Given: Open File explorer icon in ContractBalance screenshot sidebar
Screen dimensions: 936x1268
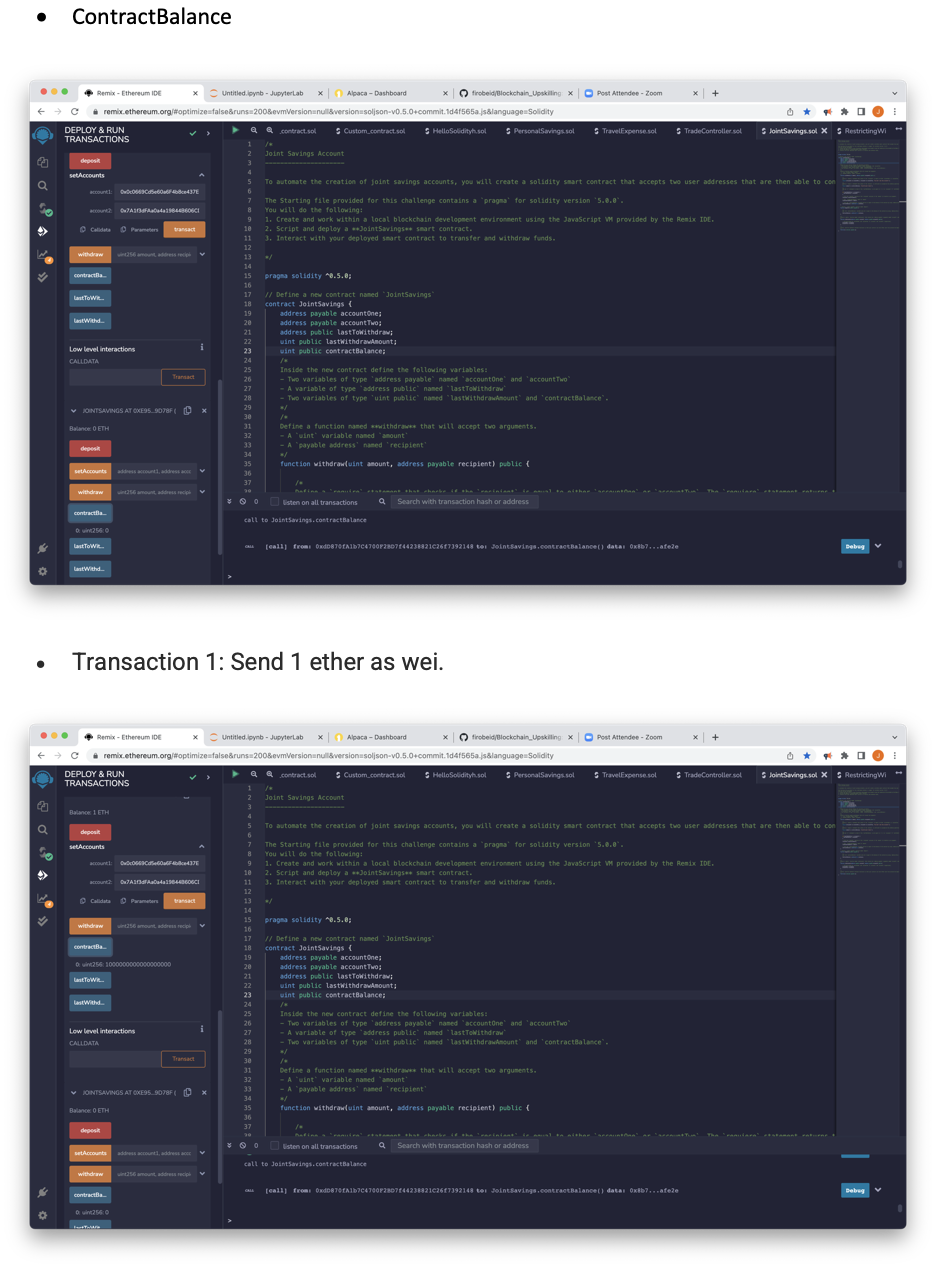Looking at the screenshot, I should click(x=42, y=162).
